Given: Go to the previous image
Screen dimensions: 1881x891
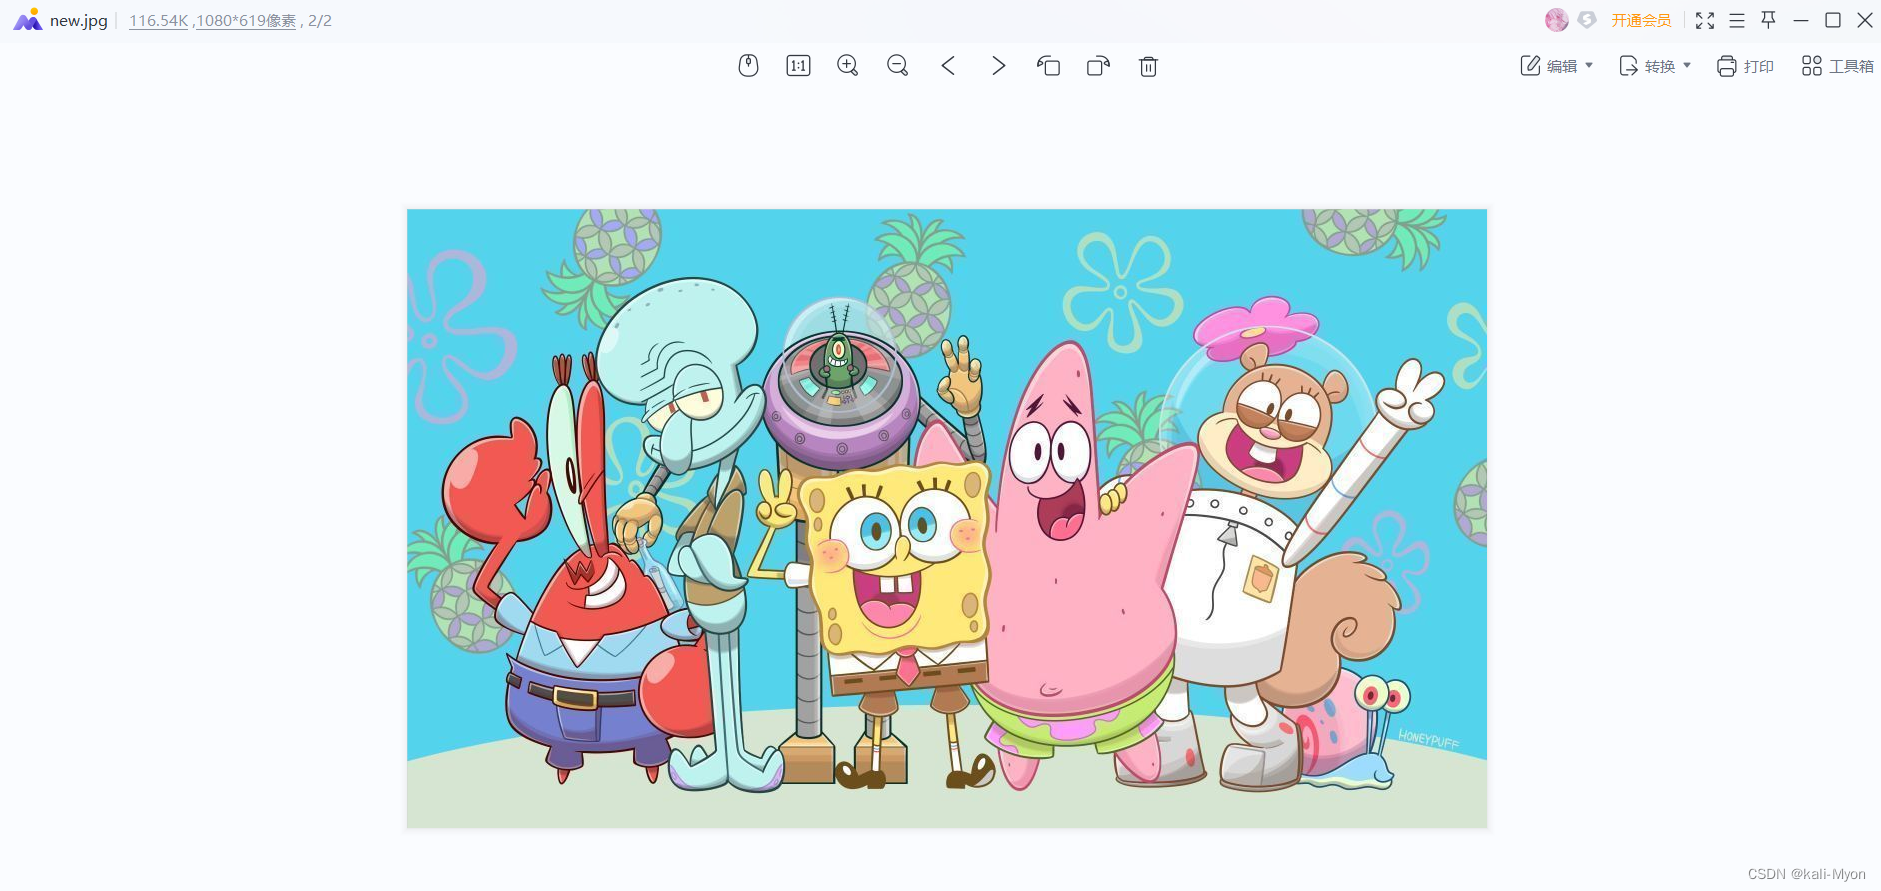Looking at the screenshot, I should tap(948, 66).
